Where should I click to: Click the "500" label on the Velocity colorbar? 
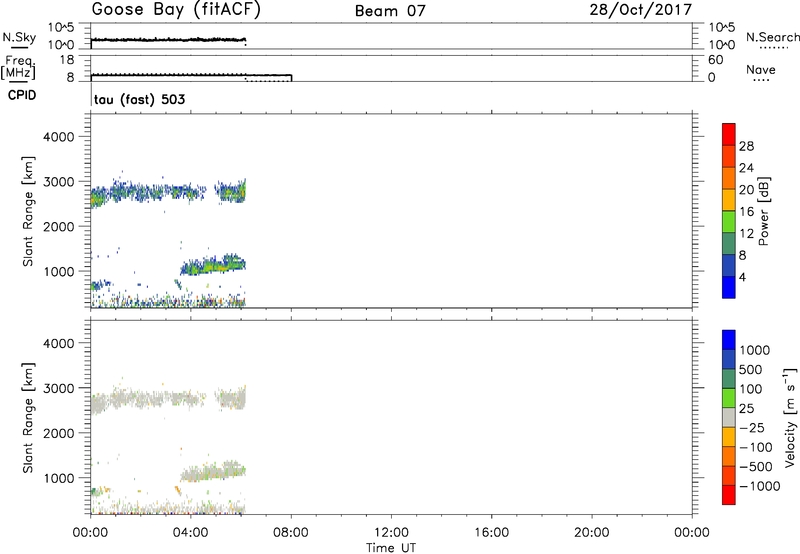pos(751,369)
